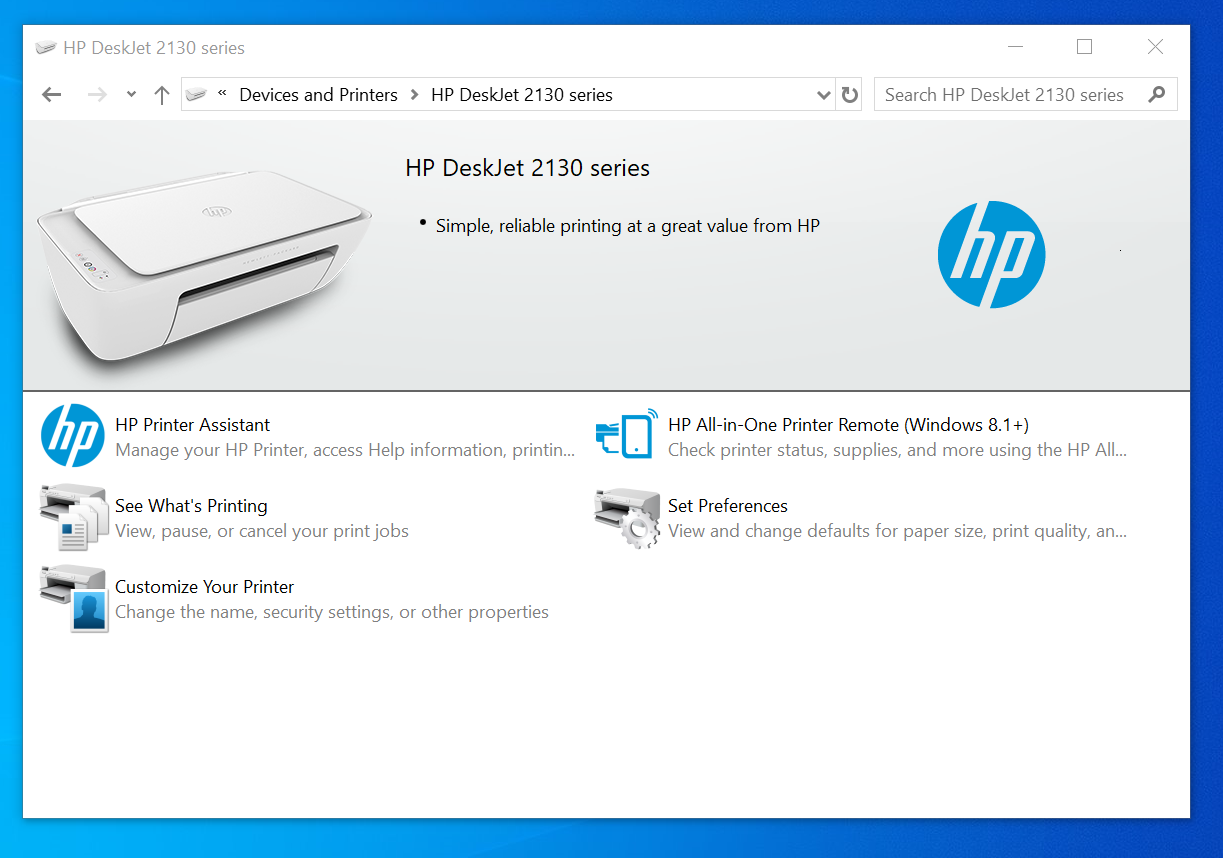Minimize the HP DeskJet 2130 series window
Screen dimensions: 1223x858
pyautogui.click(x=1016, y=47)
